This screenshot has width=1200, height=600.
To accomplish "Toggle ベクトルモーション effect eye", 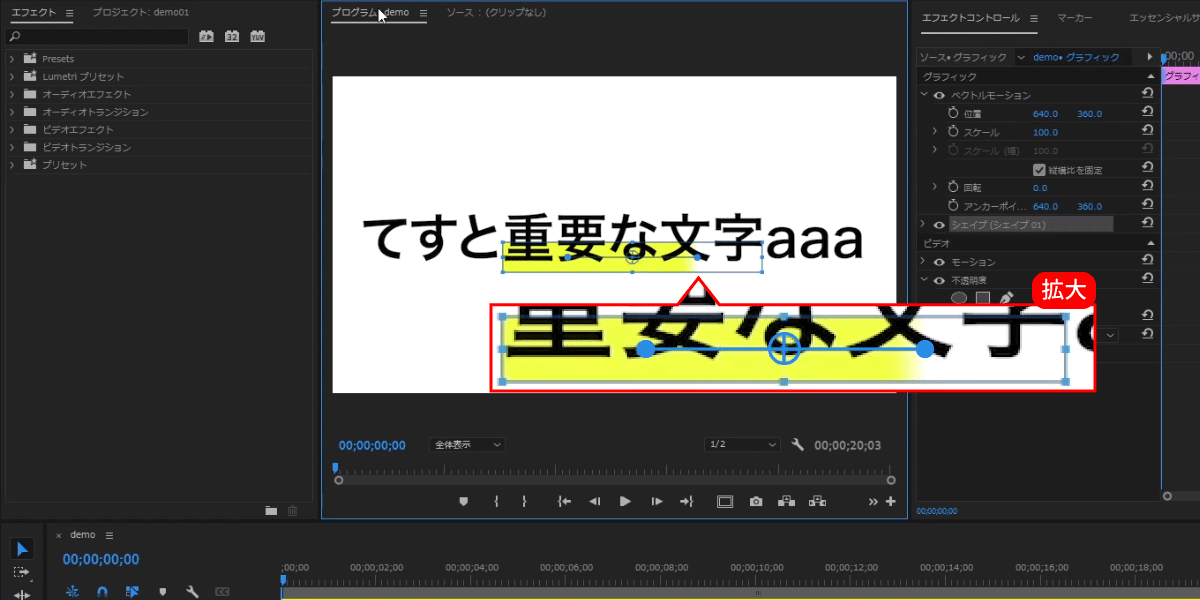I will coord(939,95).
